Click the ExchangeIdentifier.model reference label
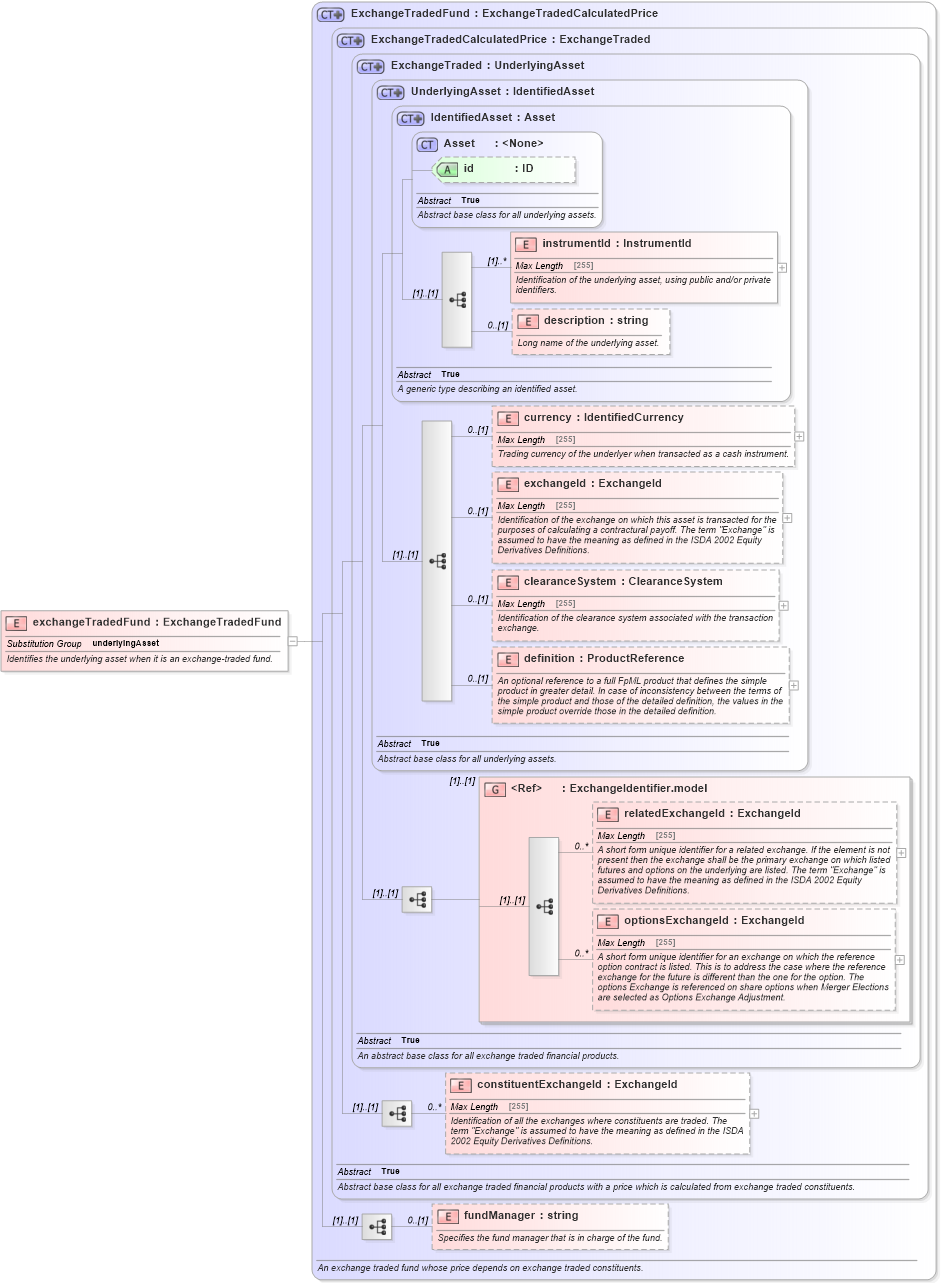The image size is (941, 1283). coord(609,790)
